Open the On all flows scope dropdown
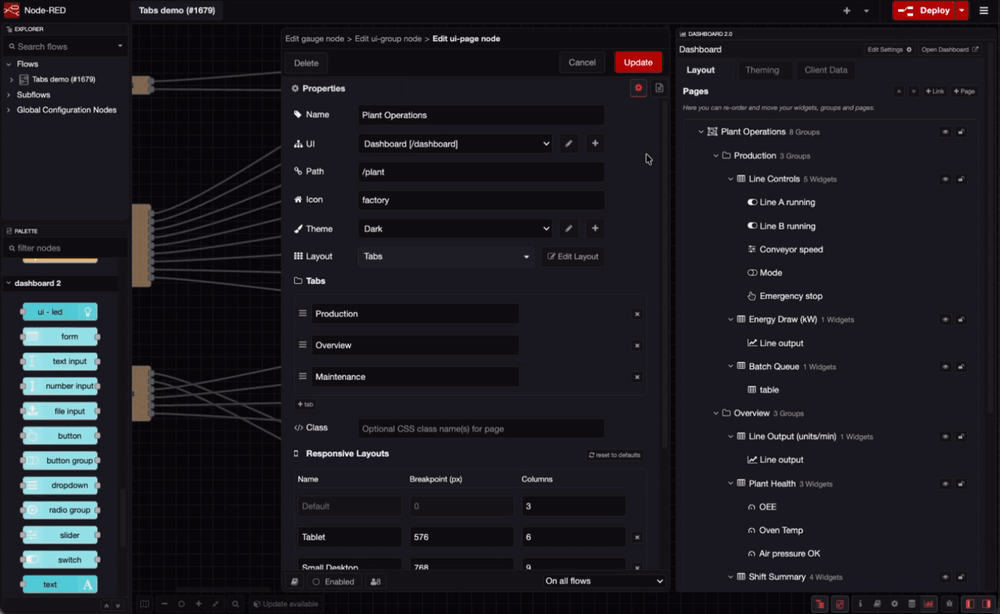 (x=603, y=581)
